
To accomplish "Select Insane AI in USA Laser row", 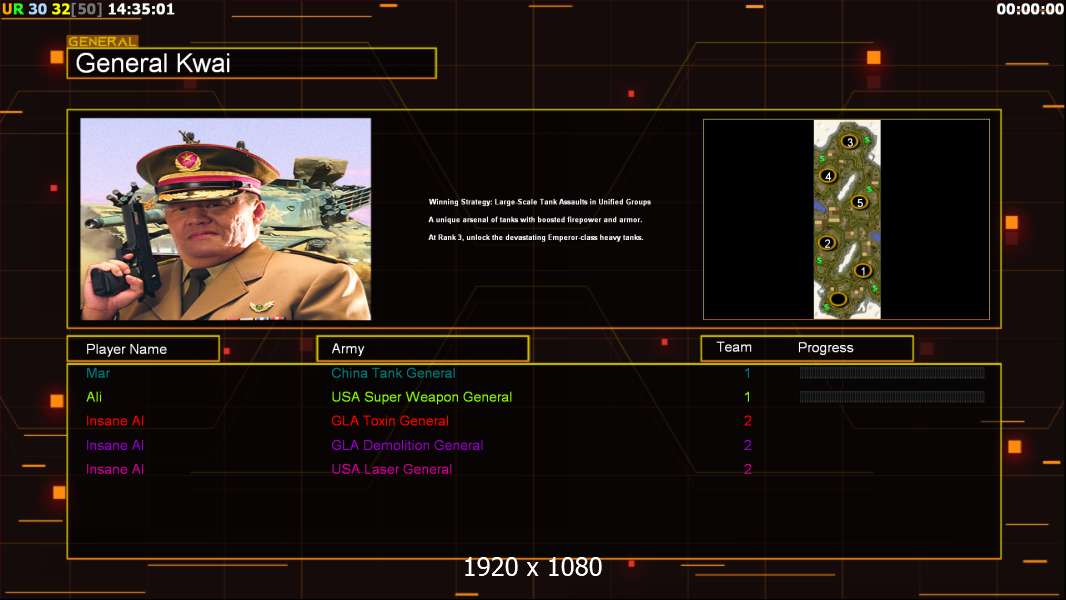I will tap(115, 470).
